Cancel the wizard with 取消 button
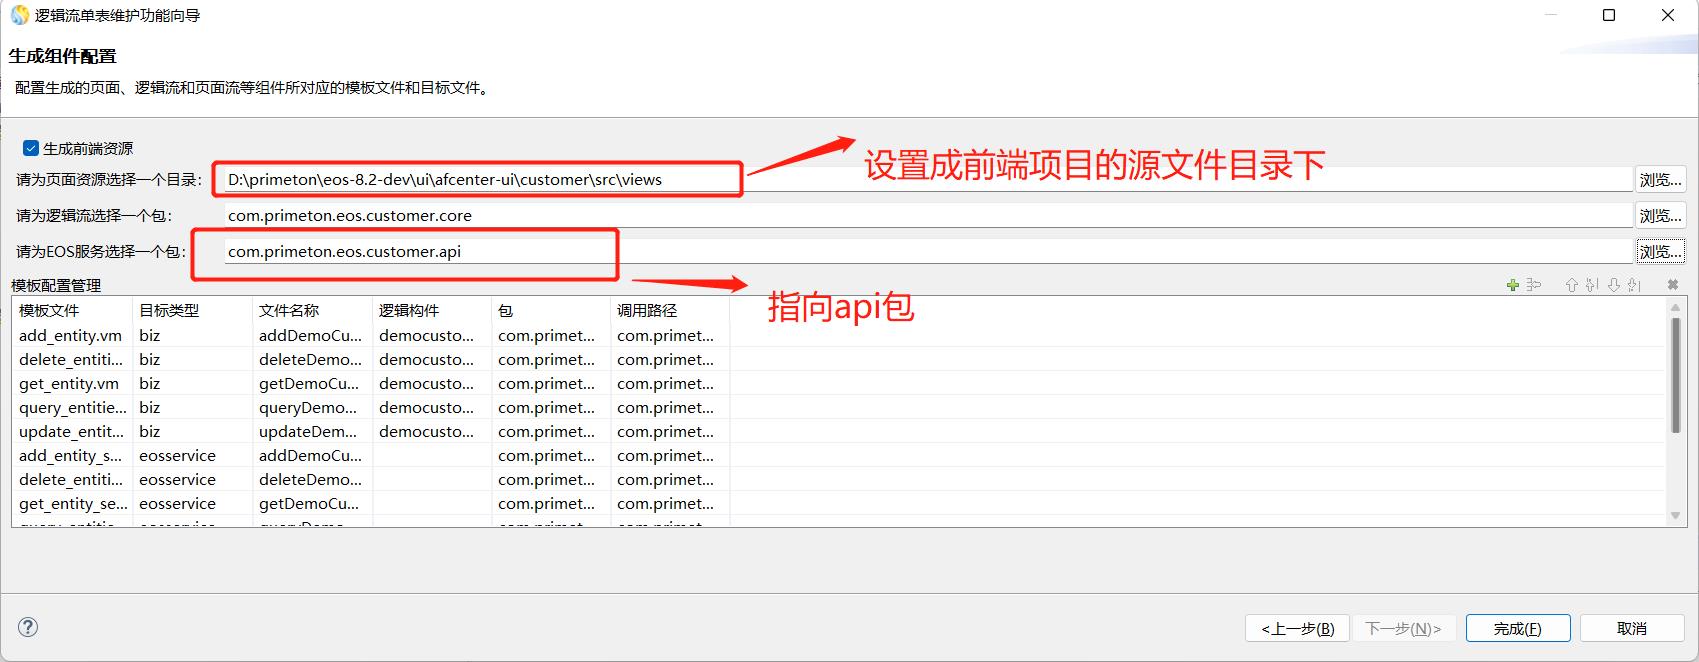 point(1631,628)
